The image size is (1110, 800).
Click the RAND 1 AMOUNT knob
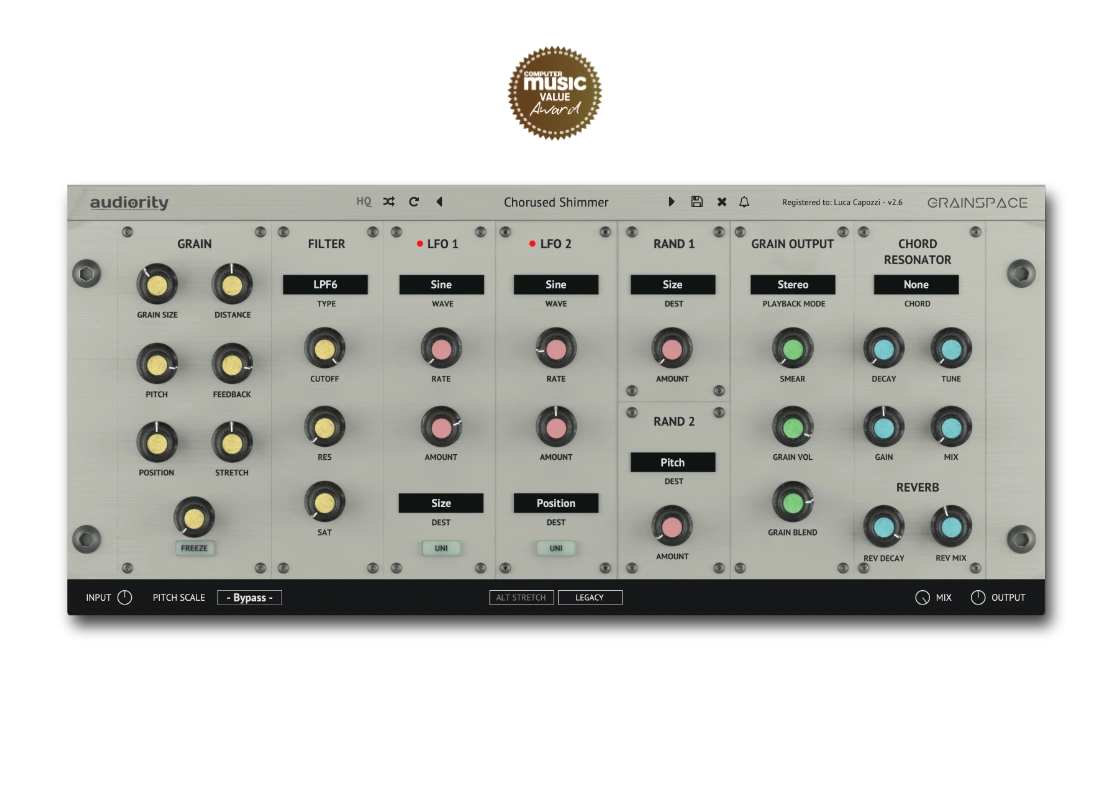pyautogui.click(x=672, y=349)
